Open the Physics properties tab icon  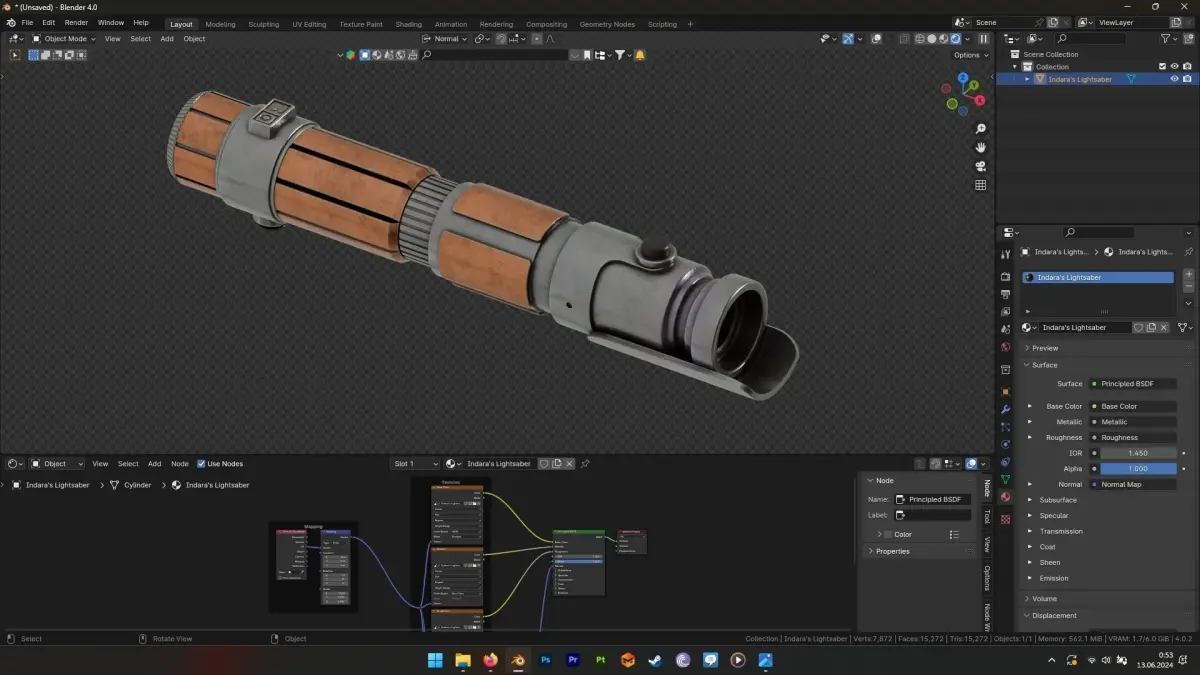point(1005,444)
